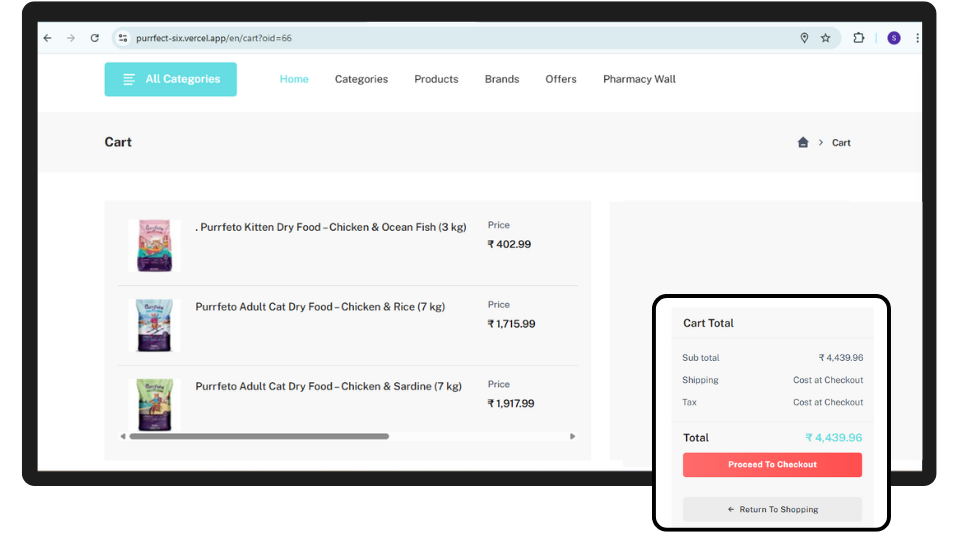Image resolution: width=960 pixels, height=540 pixels.
Task: Click the location pin icon in the address bar
Action: coord(804,38)
